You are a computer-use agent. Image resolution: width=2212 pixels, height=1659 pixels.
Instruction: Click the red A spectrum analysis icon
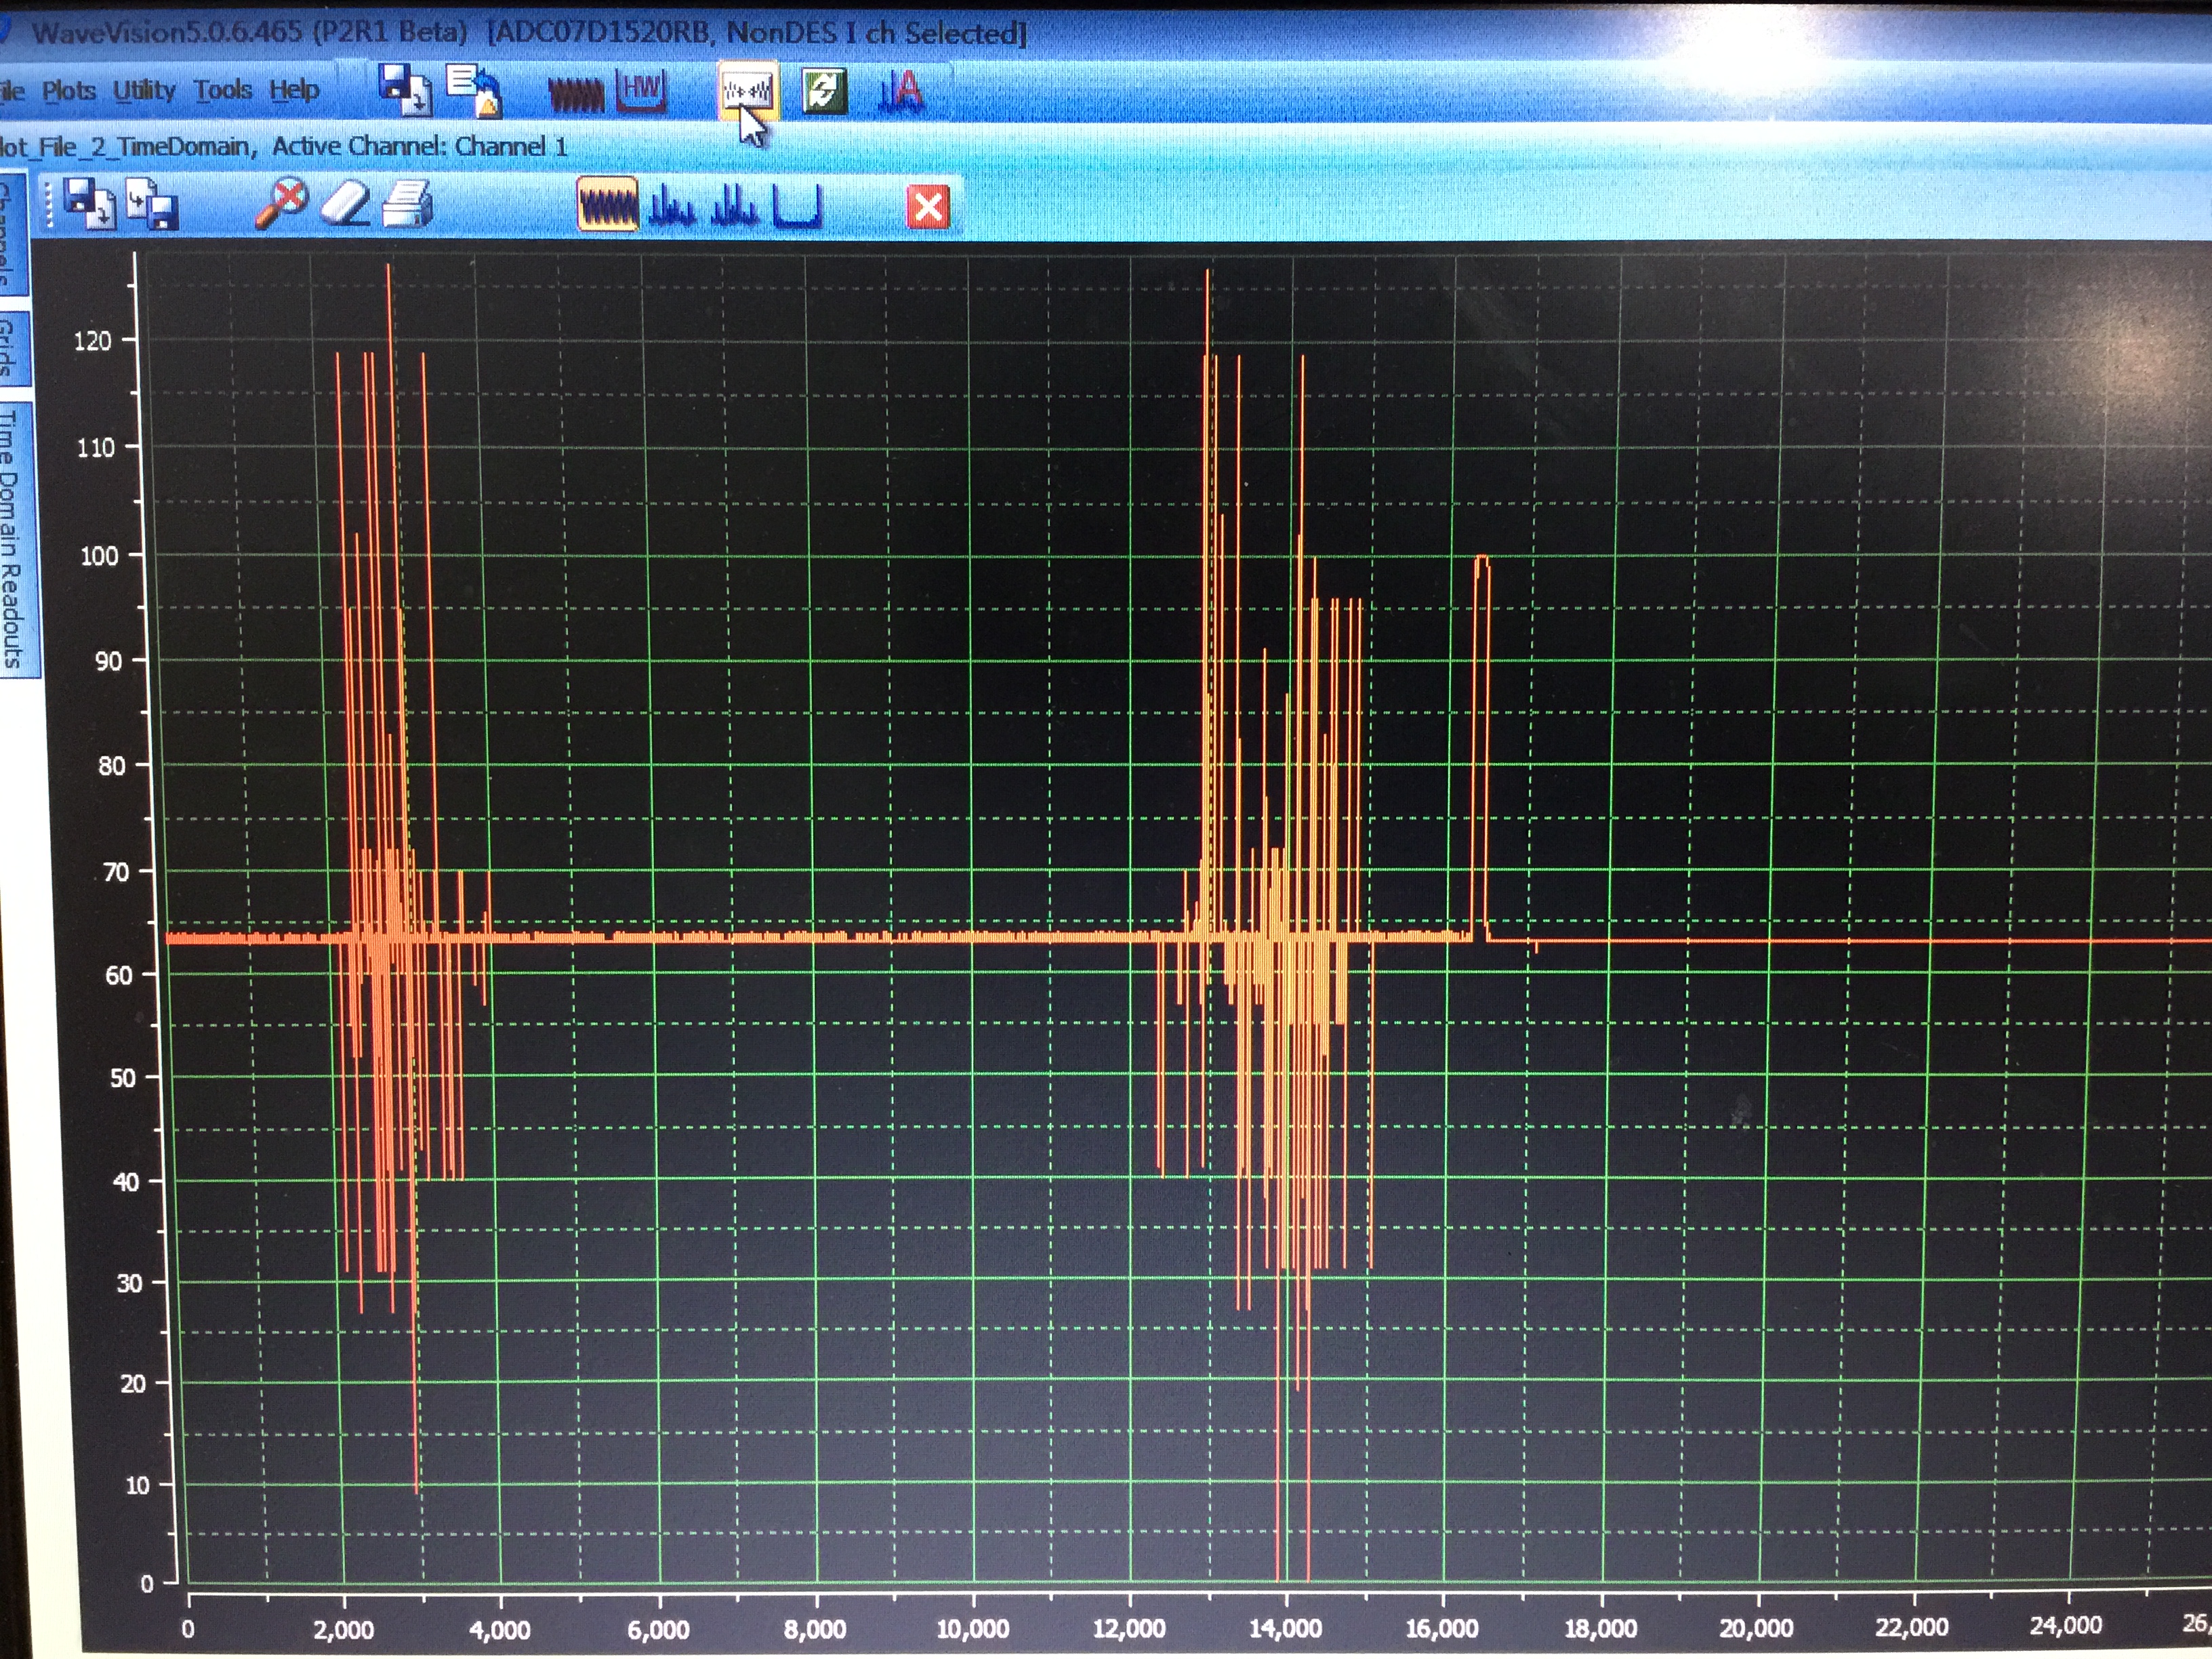(x=901, y=92)
